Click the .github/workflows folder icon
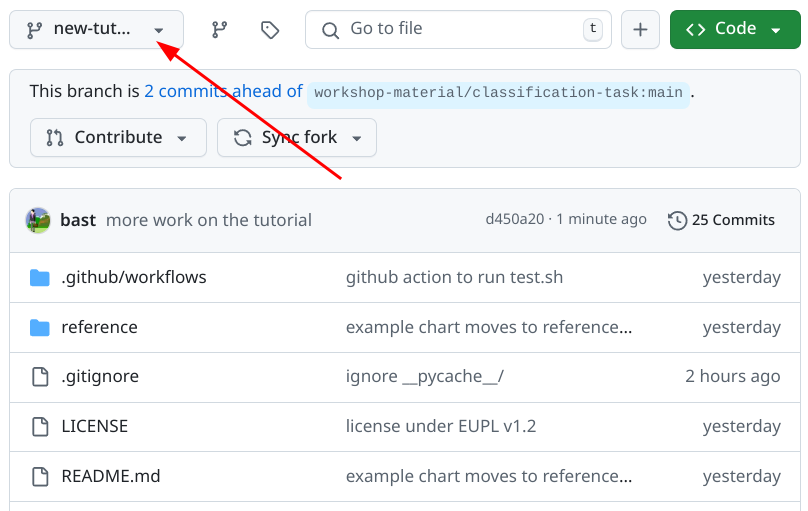Image resolution: width=808 pixels, height=511 pixels. click(x=40, y=277)
